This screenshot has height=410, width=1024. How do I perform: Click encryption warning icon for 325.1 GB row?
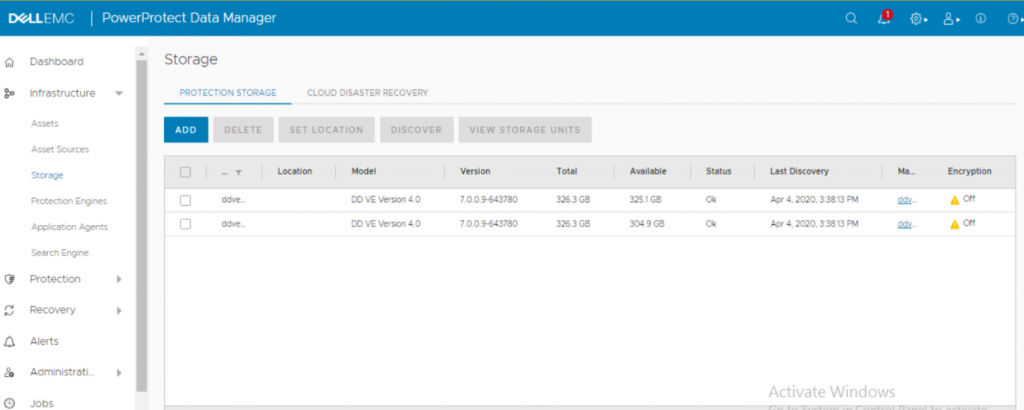(954, 200)
